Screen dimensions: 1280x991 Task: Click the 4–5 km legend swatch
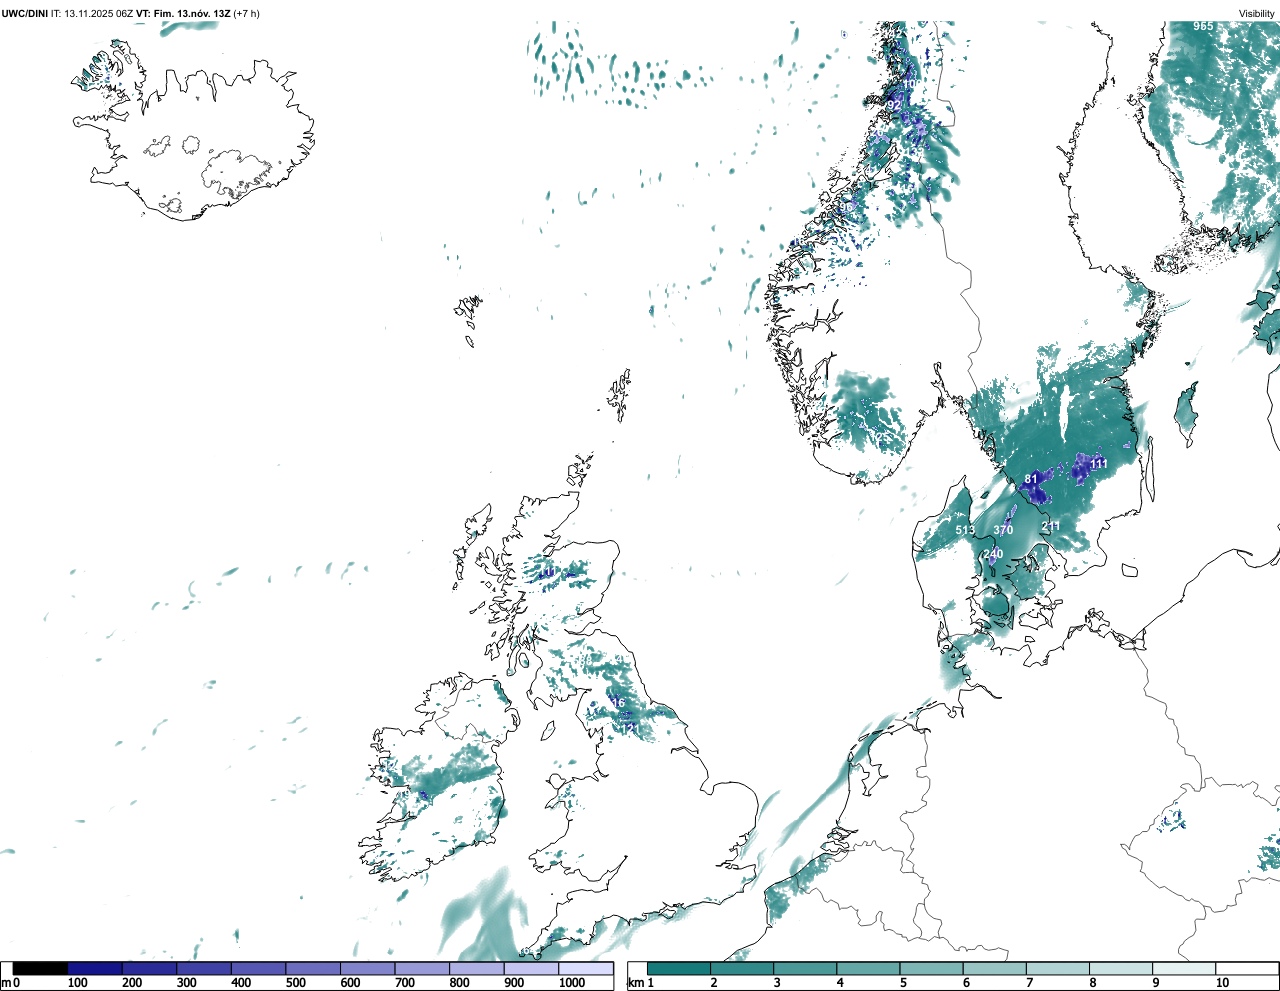pos(868,969)
